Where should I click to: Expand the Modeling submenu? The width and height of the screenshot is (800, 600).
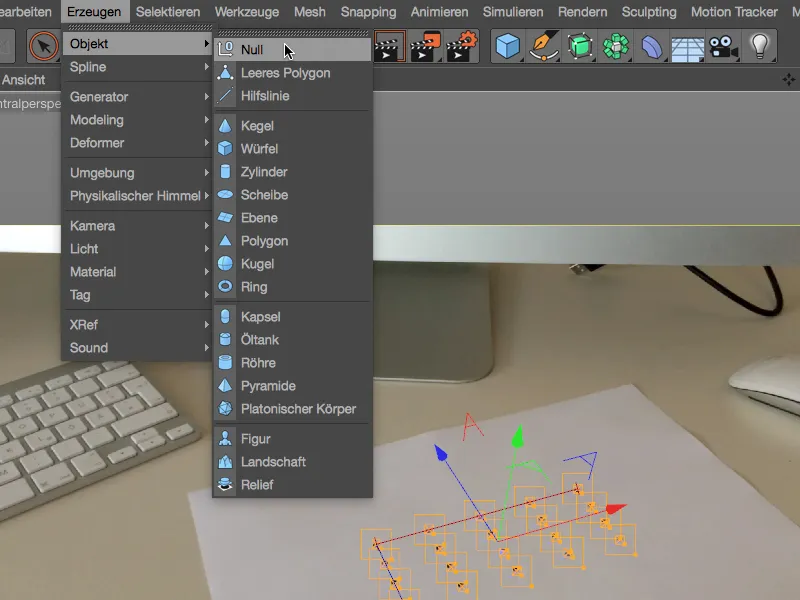pos(137,120)
